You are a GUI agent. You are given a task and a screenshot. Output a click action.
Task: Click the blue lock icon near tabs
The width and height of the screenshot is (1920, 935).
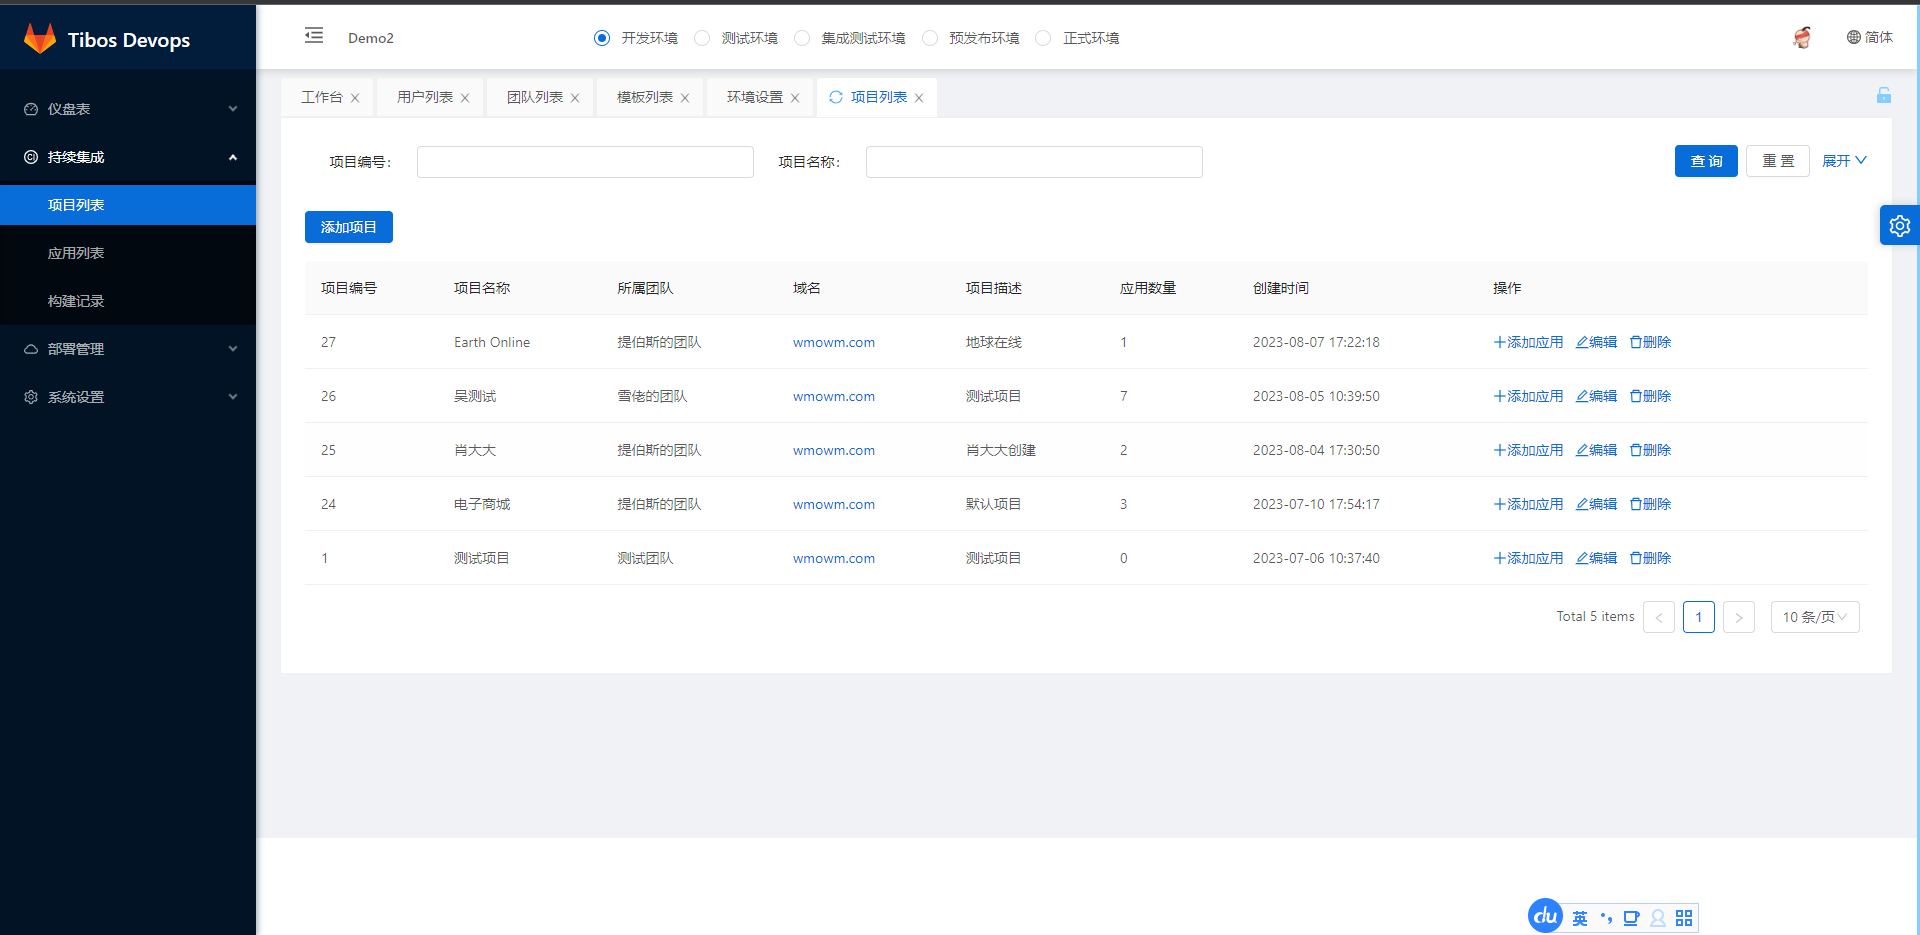(x=1884, y=95)
